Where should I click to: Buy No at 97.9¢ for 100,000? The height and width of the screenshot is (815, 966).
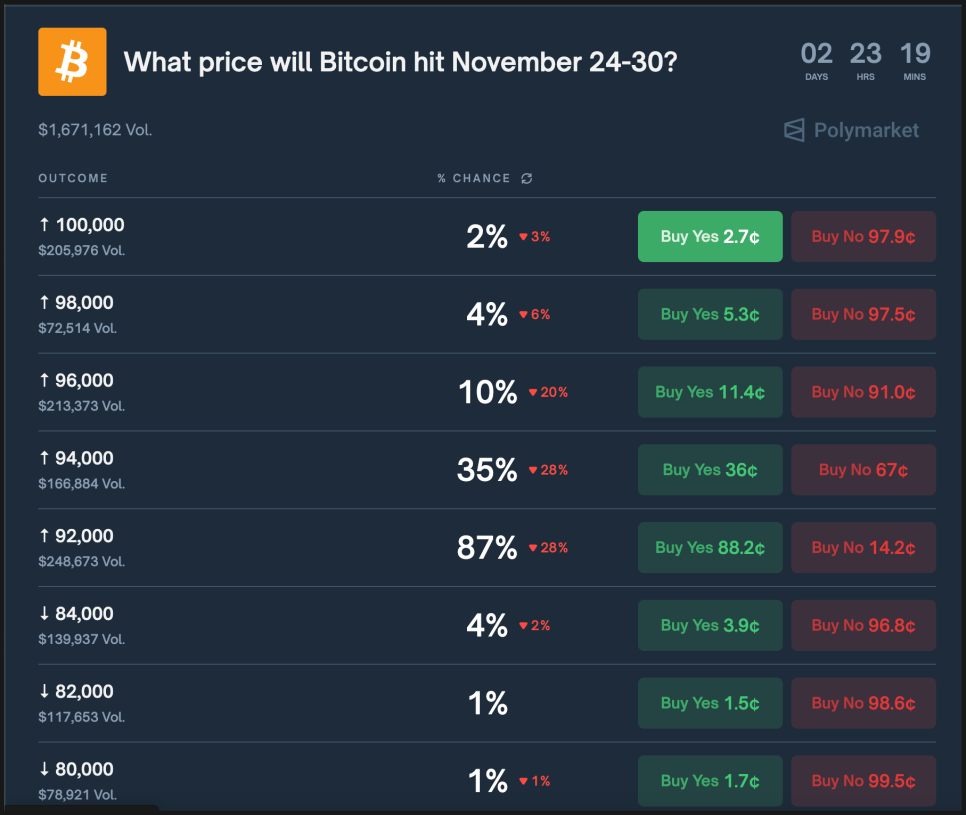[x=863, y=237]
